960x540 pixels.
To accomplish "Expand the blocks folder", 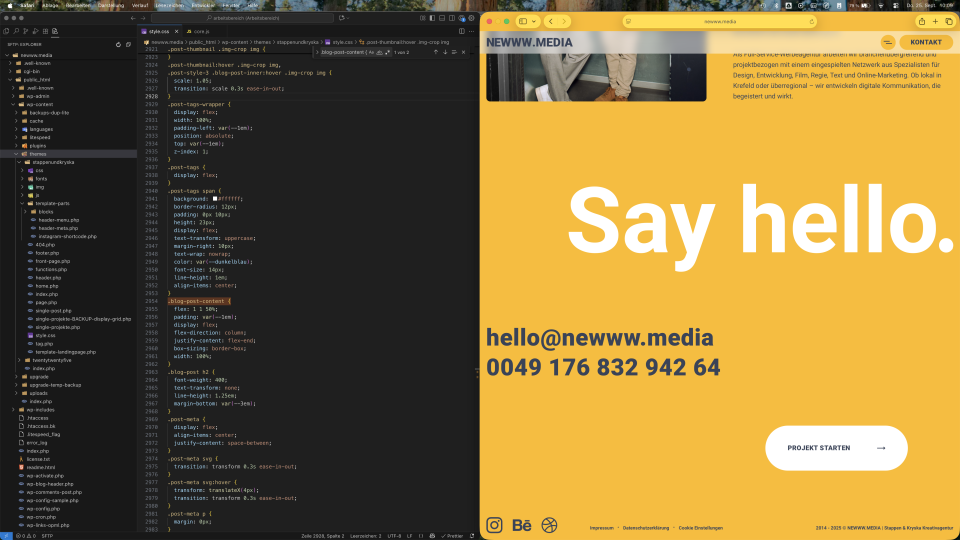I will coord(25,212).
